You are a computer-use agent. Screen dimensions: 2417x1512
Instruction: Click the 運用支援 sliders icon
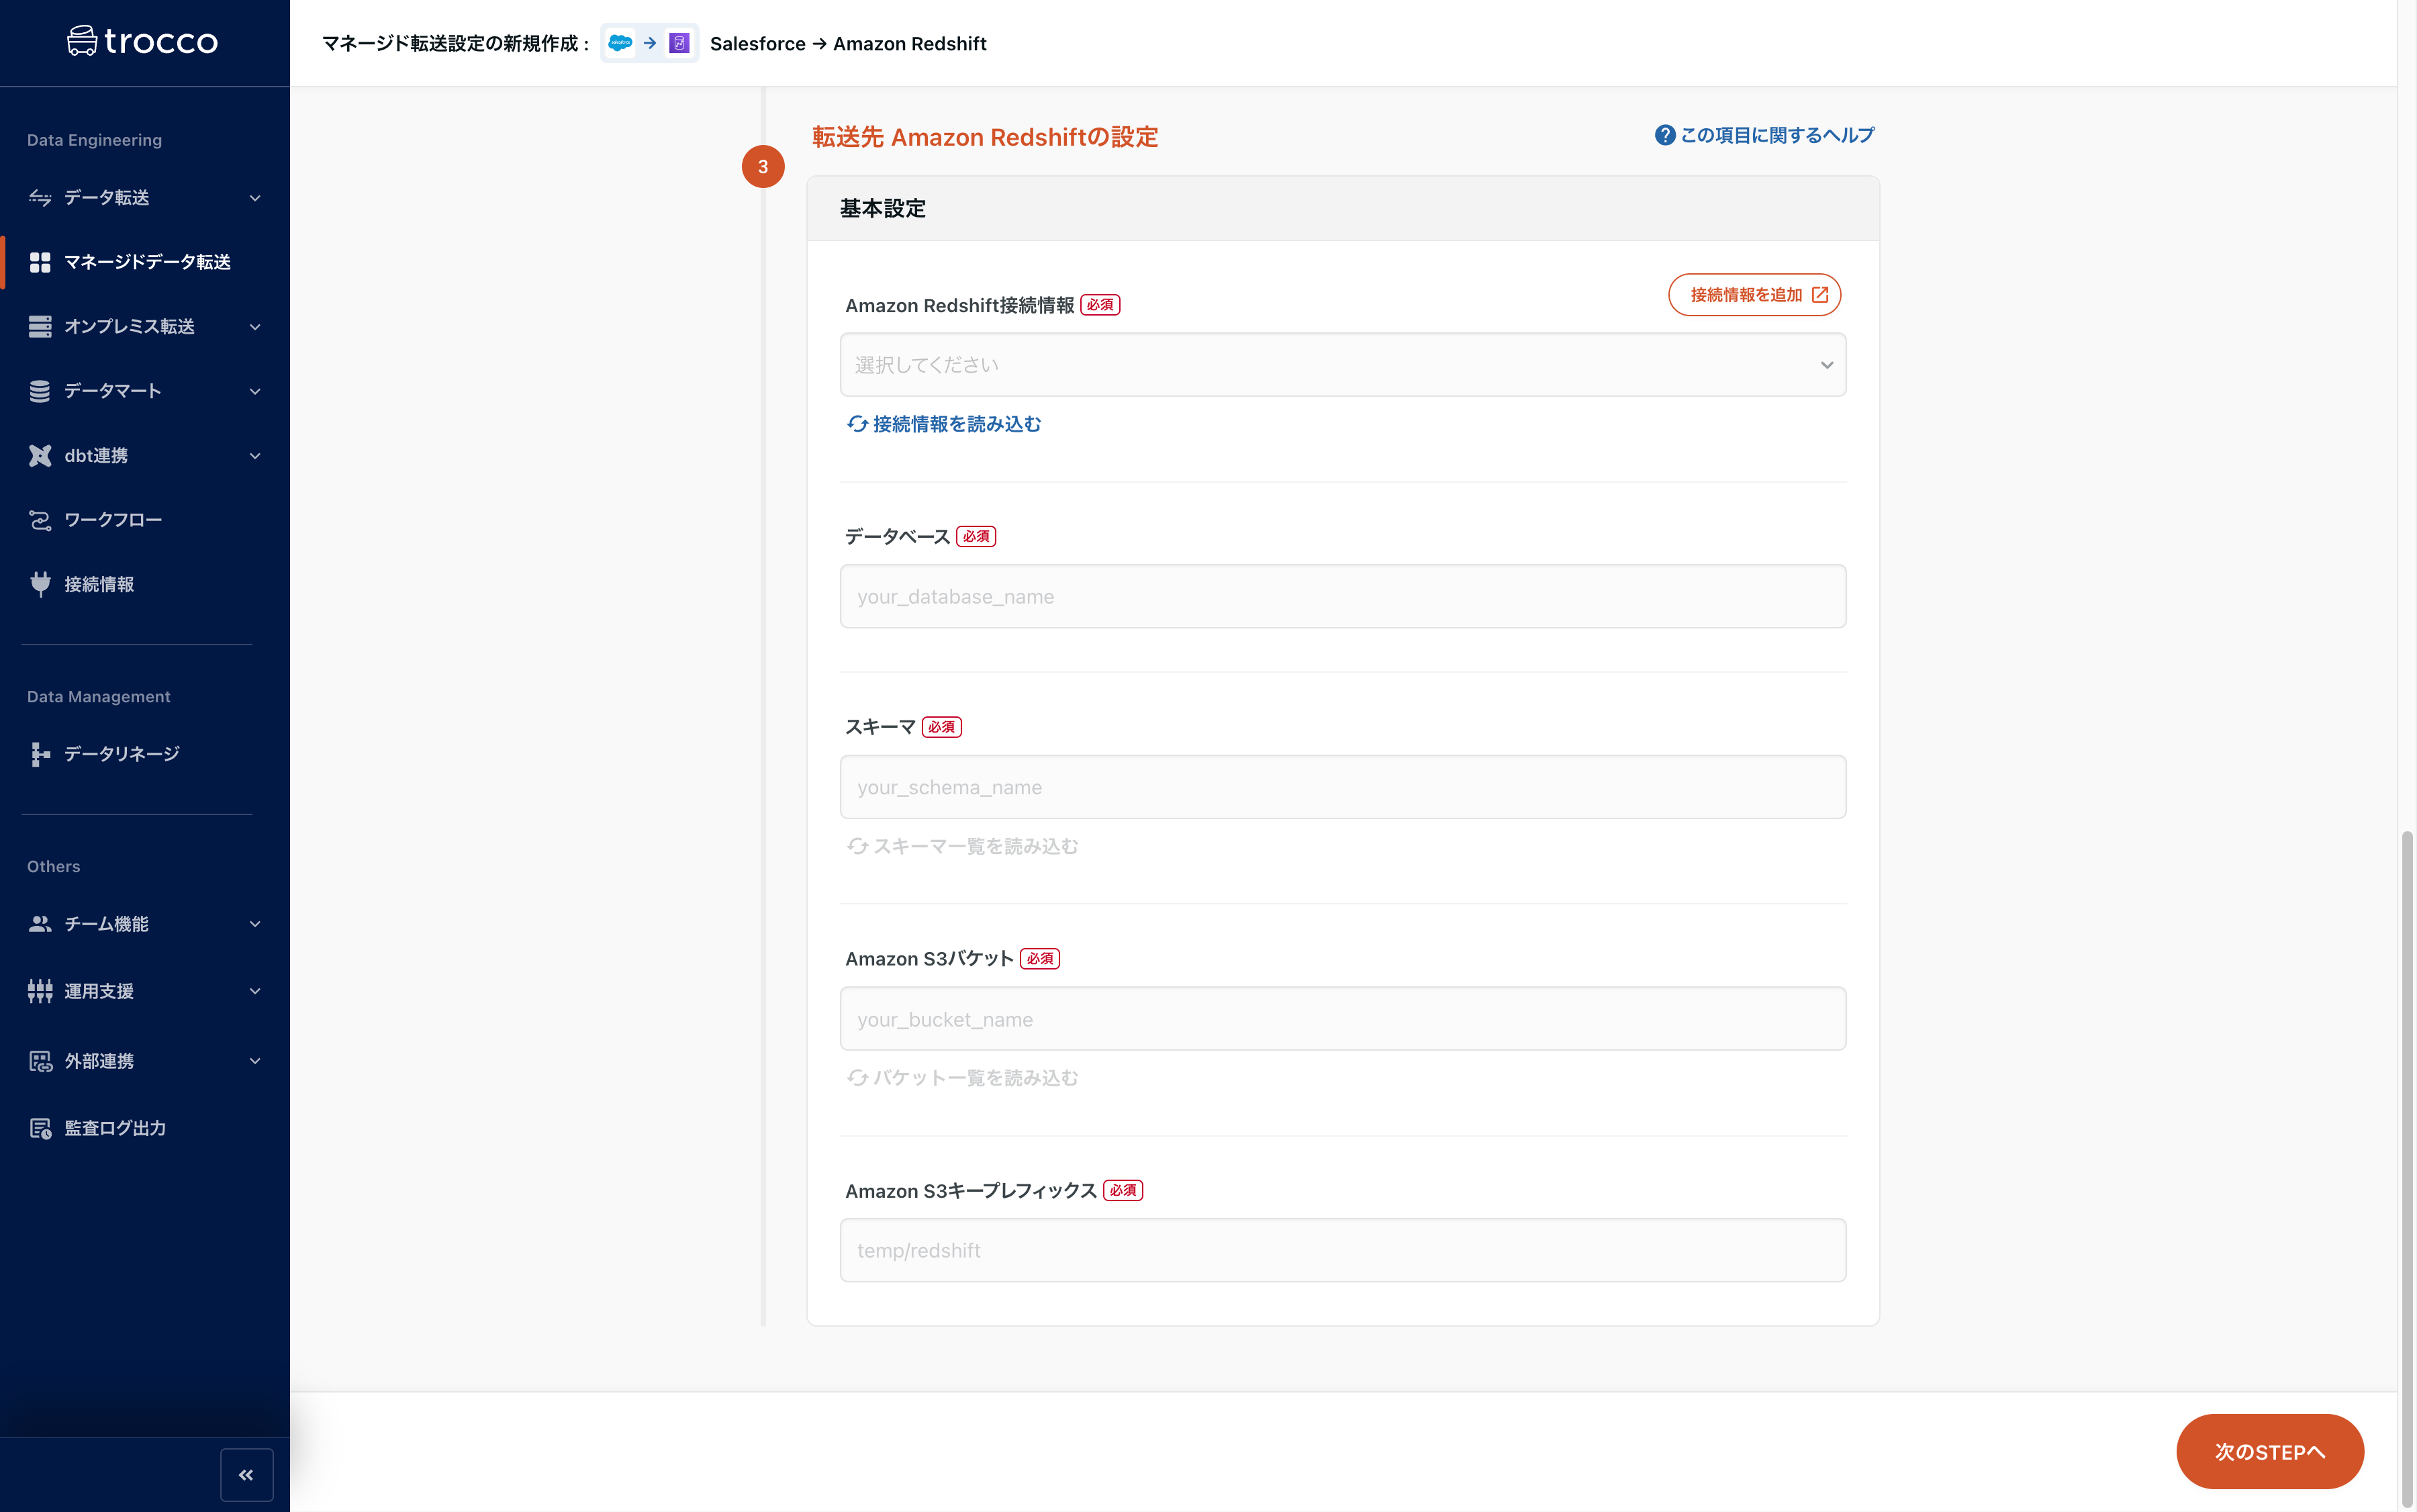[40, 991]
